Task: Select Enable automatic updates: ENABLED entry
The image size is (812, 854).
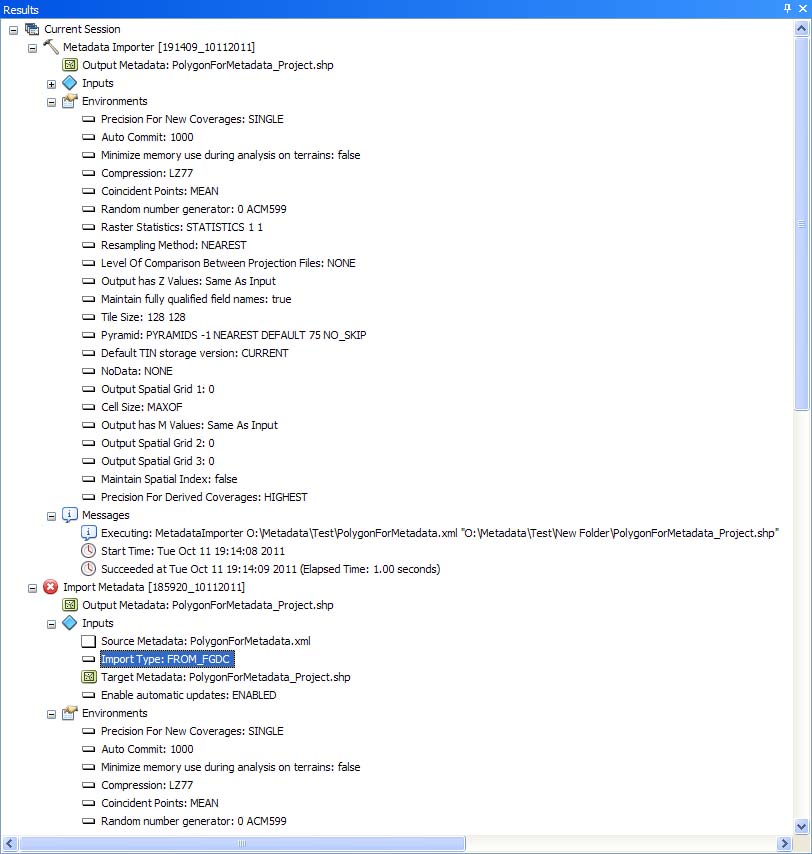Action: (x=188, y=695)
